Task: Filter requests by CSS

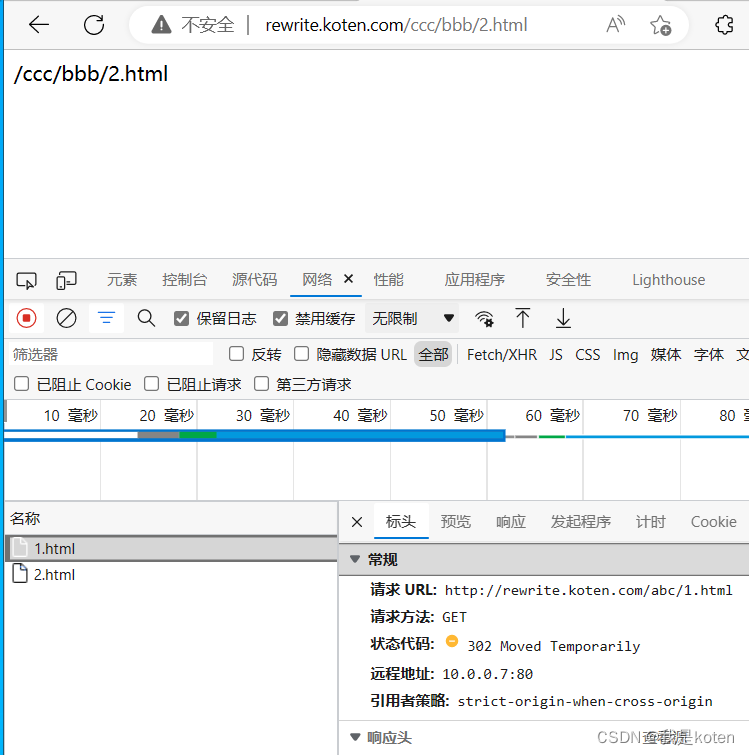Action: 587,355
